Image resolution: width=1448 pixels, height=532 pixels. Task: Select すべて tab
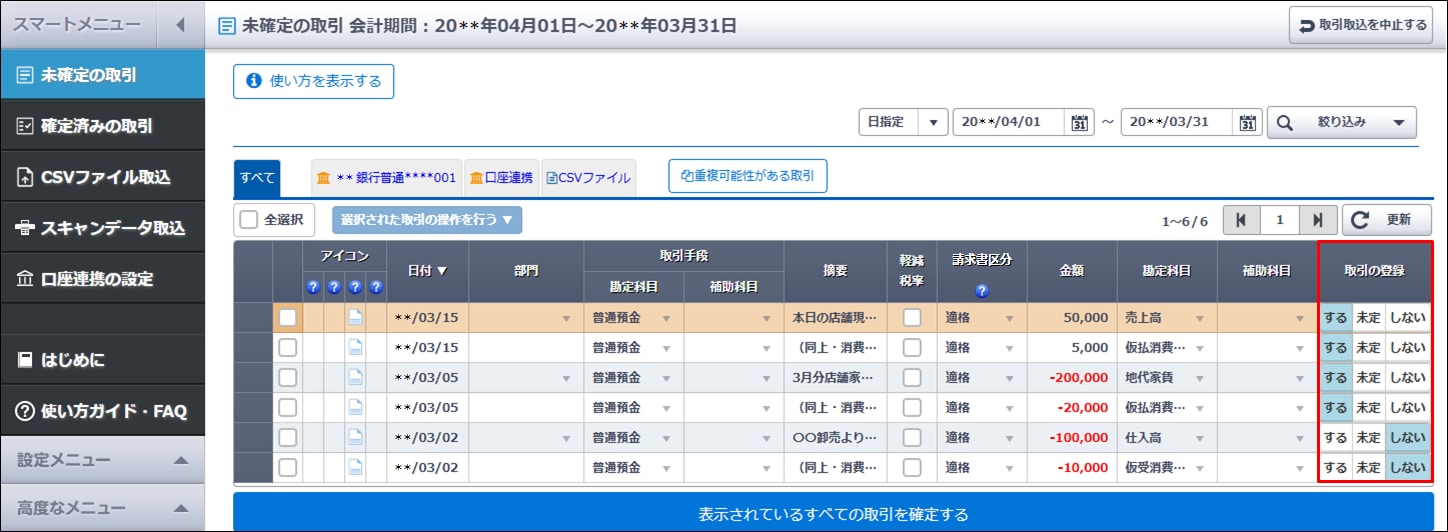tap(257, 178)
